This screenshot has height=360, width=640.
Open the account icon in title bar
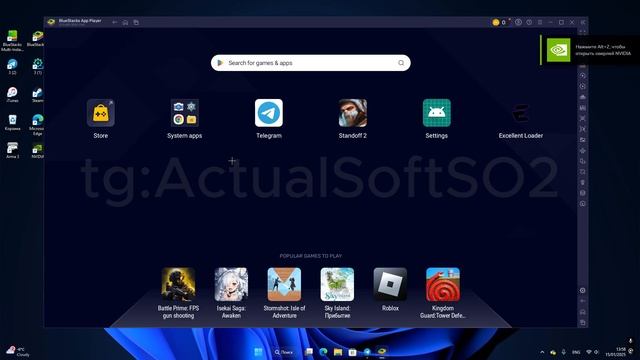(x=518, y=22)
